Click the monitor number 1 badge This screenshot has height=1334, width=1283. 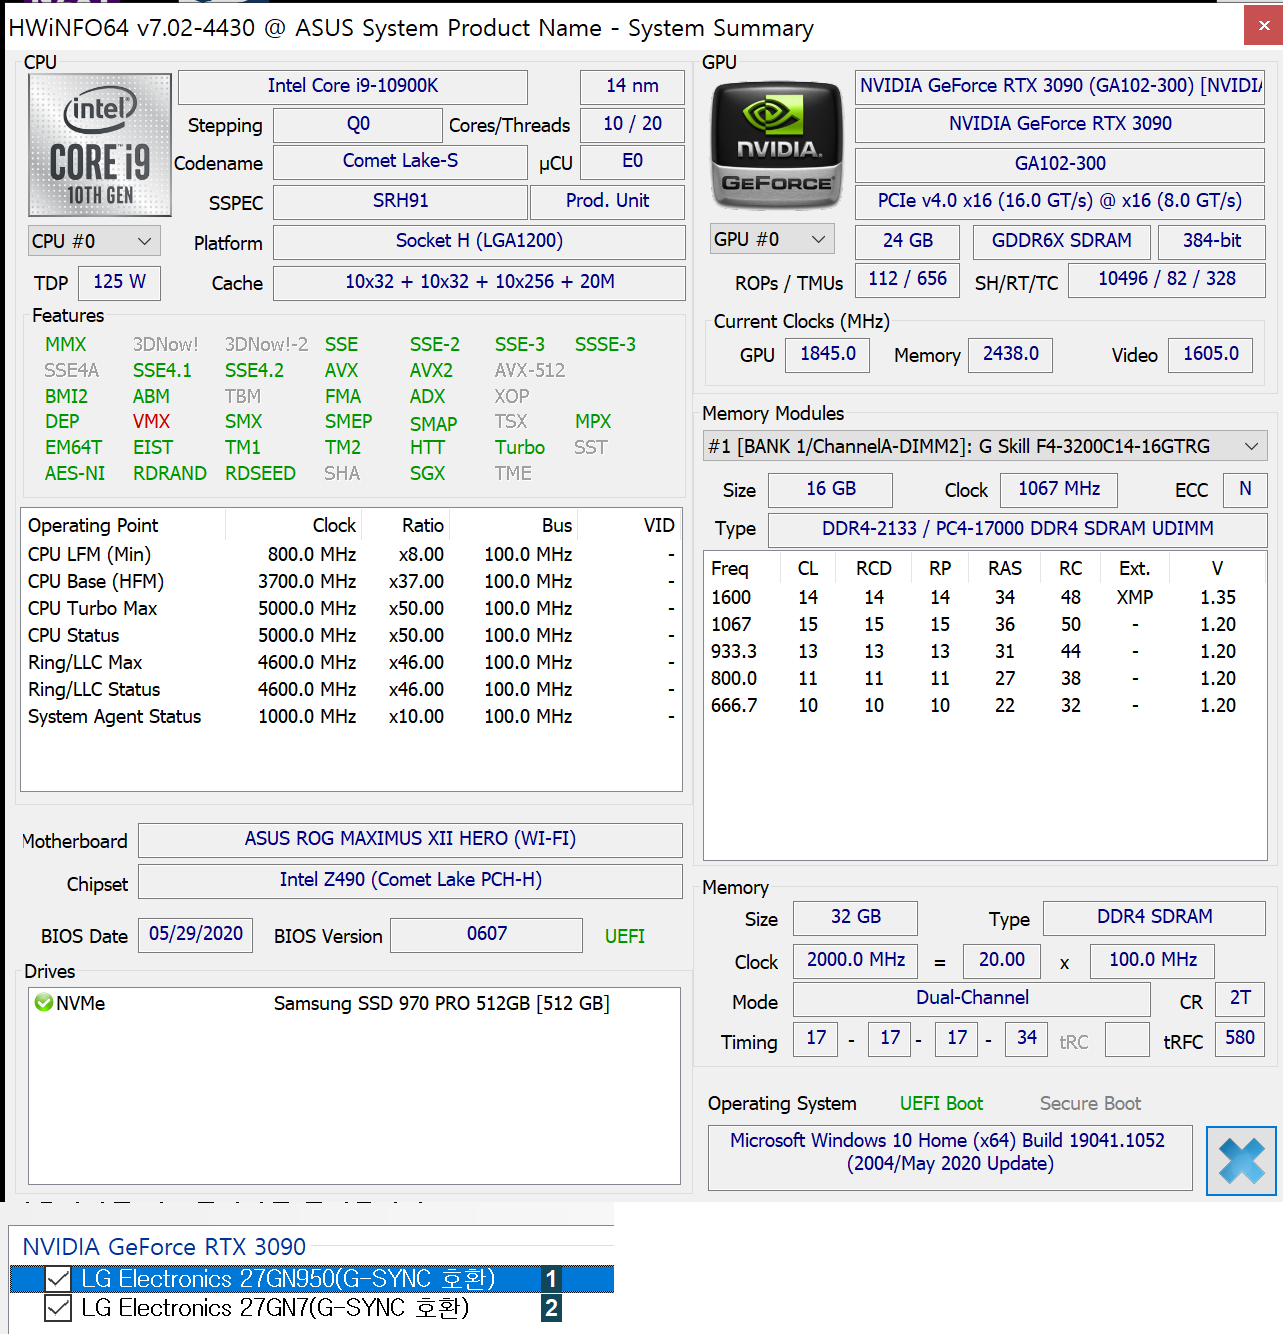click(551, 1278)
